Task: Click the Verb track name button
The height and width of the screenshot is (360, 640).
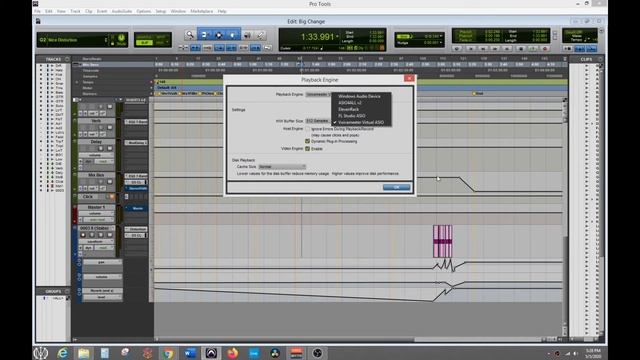Action: click(96, 121)
